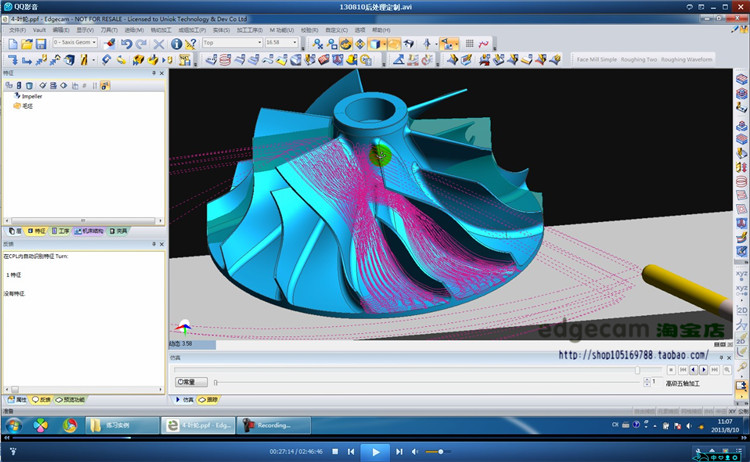
Task: Switch to the 工序 tab
Action: [x=61, y=231]
